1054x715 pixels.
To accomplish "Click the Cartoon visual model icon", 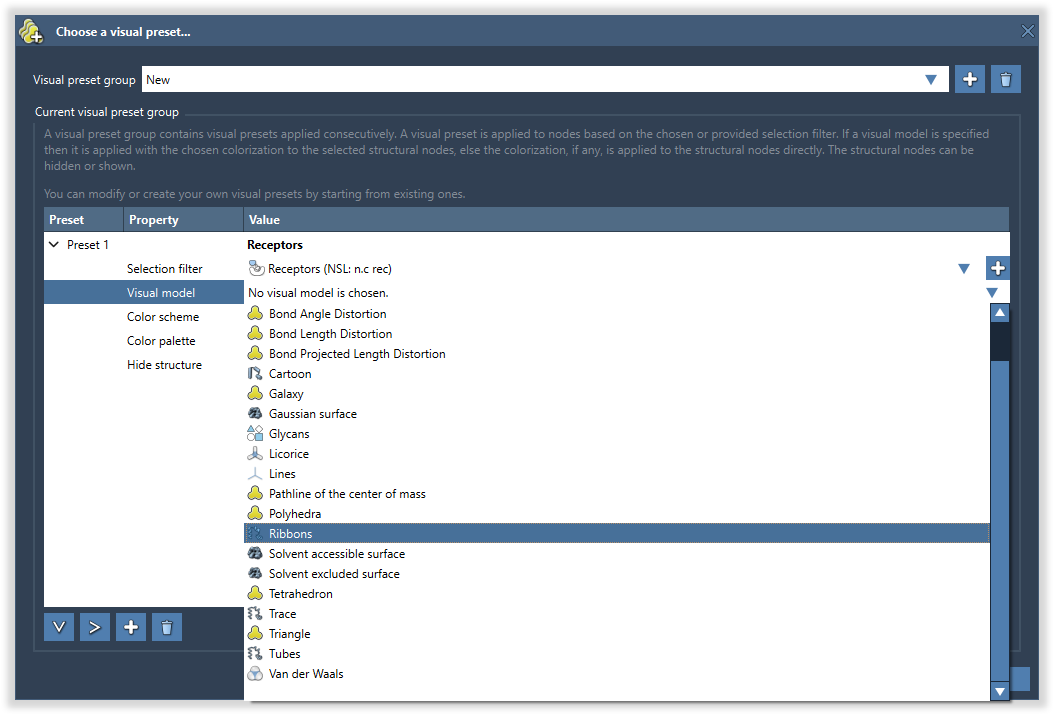I will (x=255, y=374).
